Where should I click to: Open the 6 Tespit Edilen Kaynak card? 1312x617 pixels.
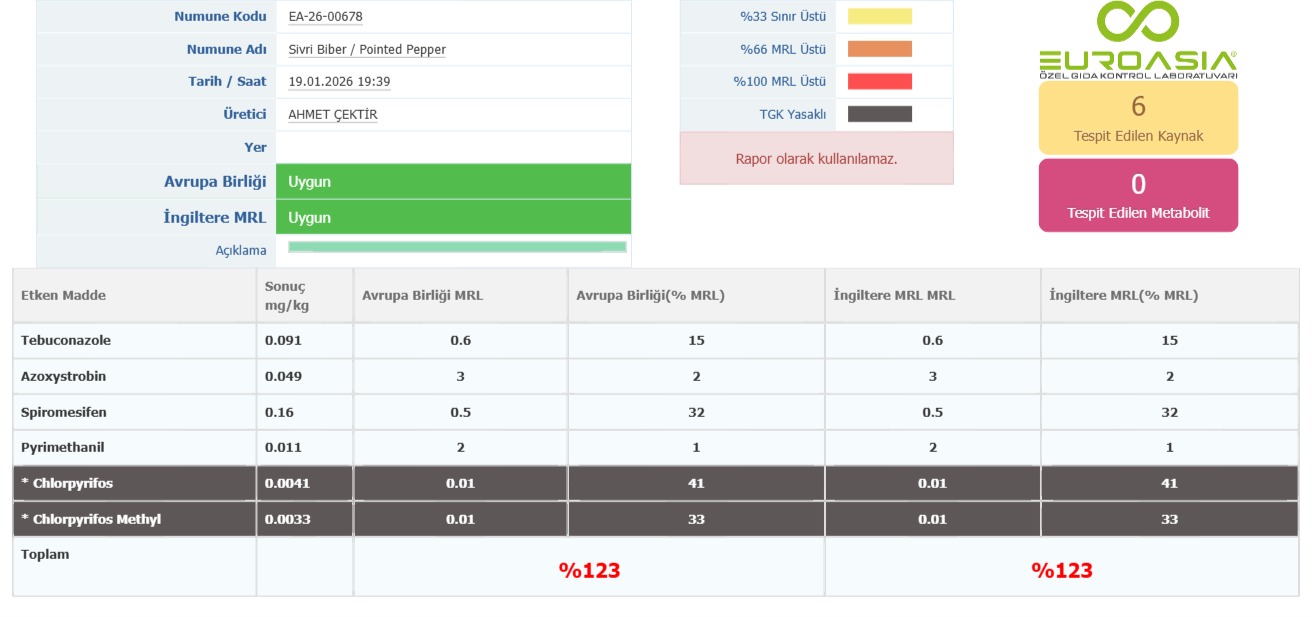click(x=1138, y=117)
